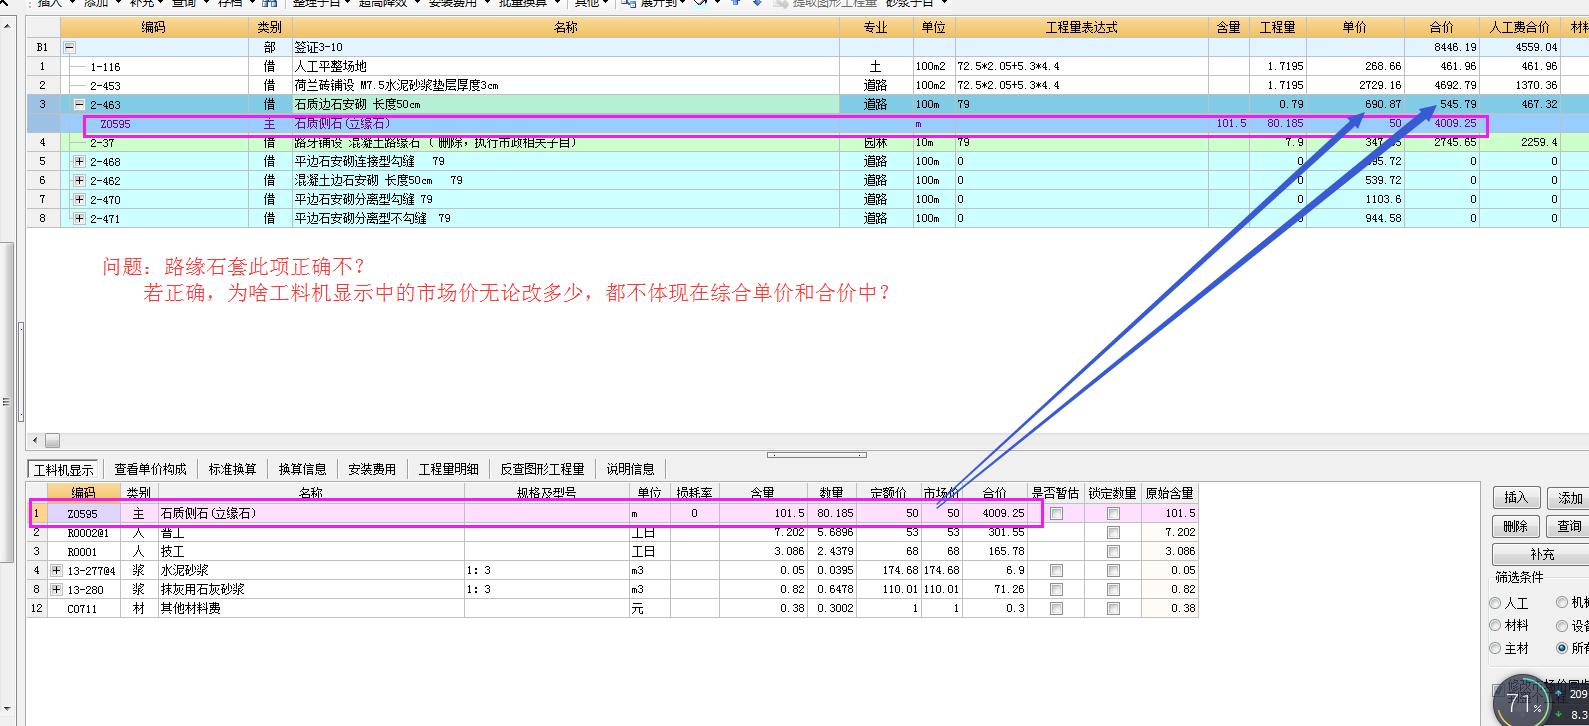Image resolution: width=1589 pixels, height=726 pixels.
Task: Select material row C0711 其他材料费
Action: click(x=612, y=608)
